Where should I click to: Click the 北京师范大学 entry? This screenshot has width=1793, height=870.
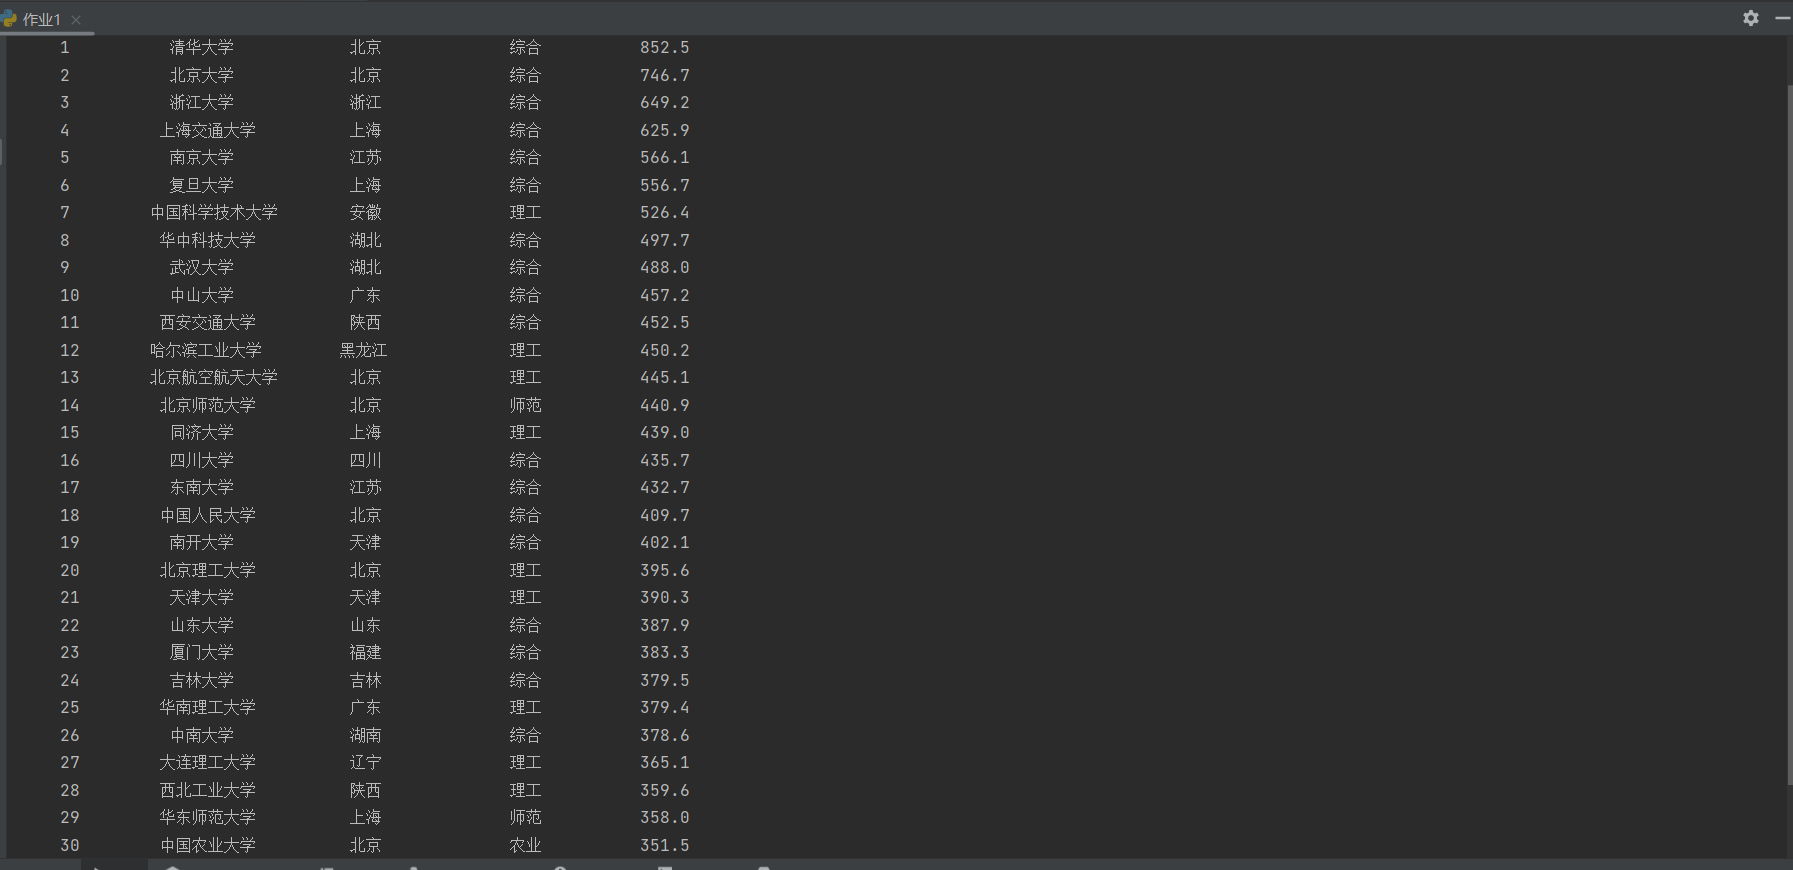click(x=207, y=405)
